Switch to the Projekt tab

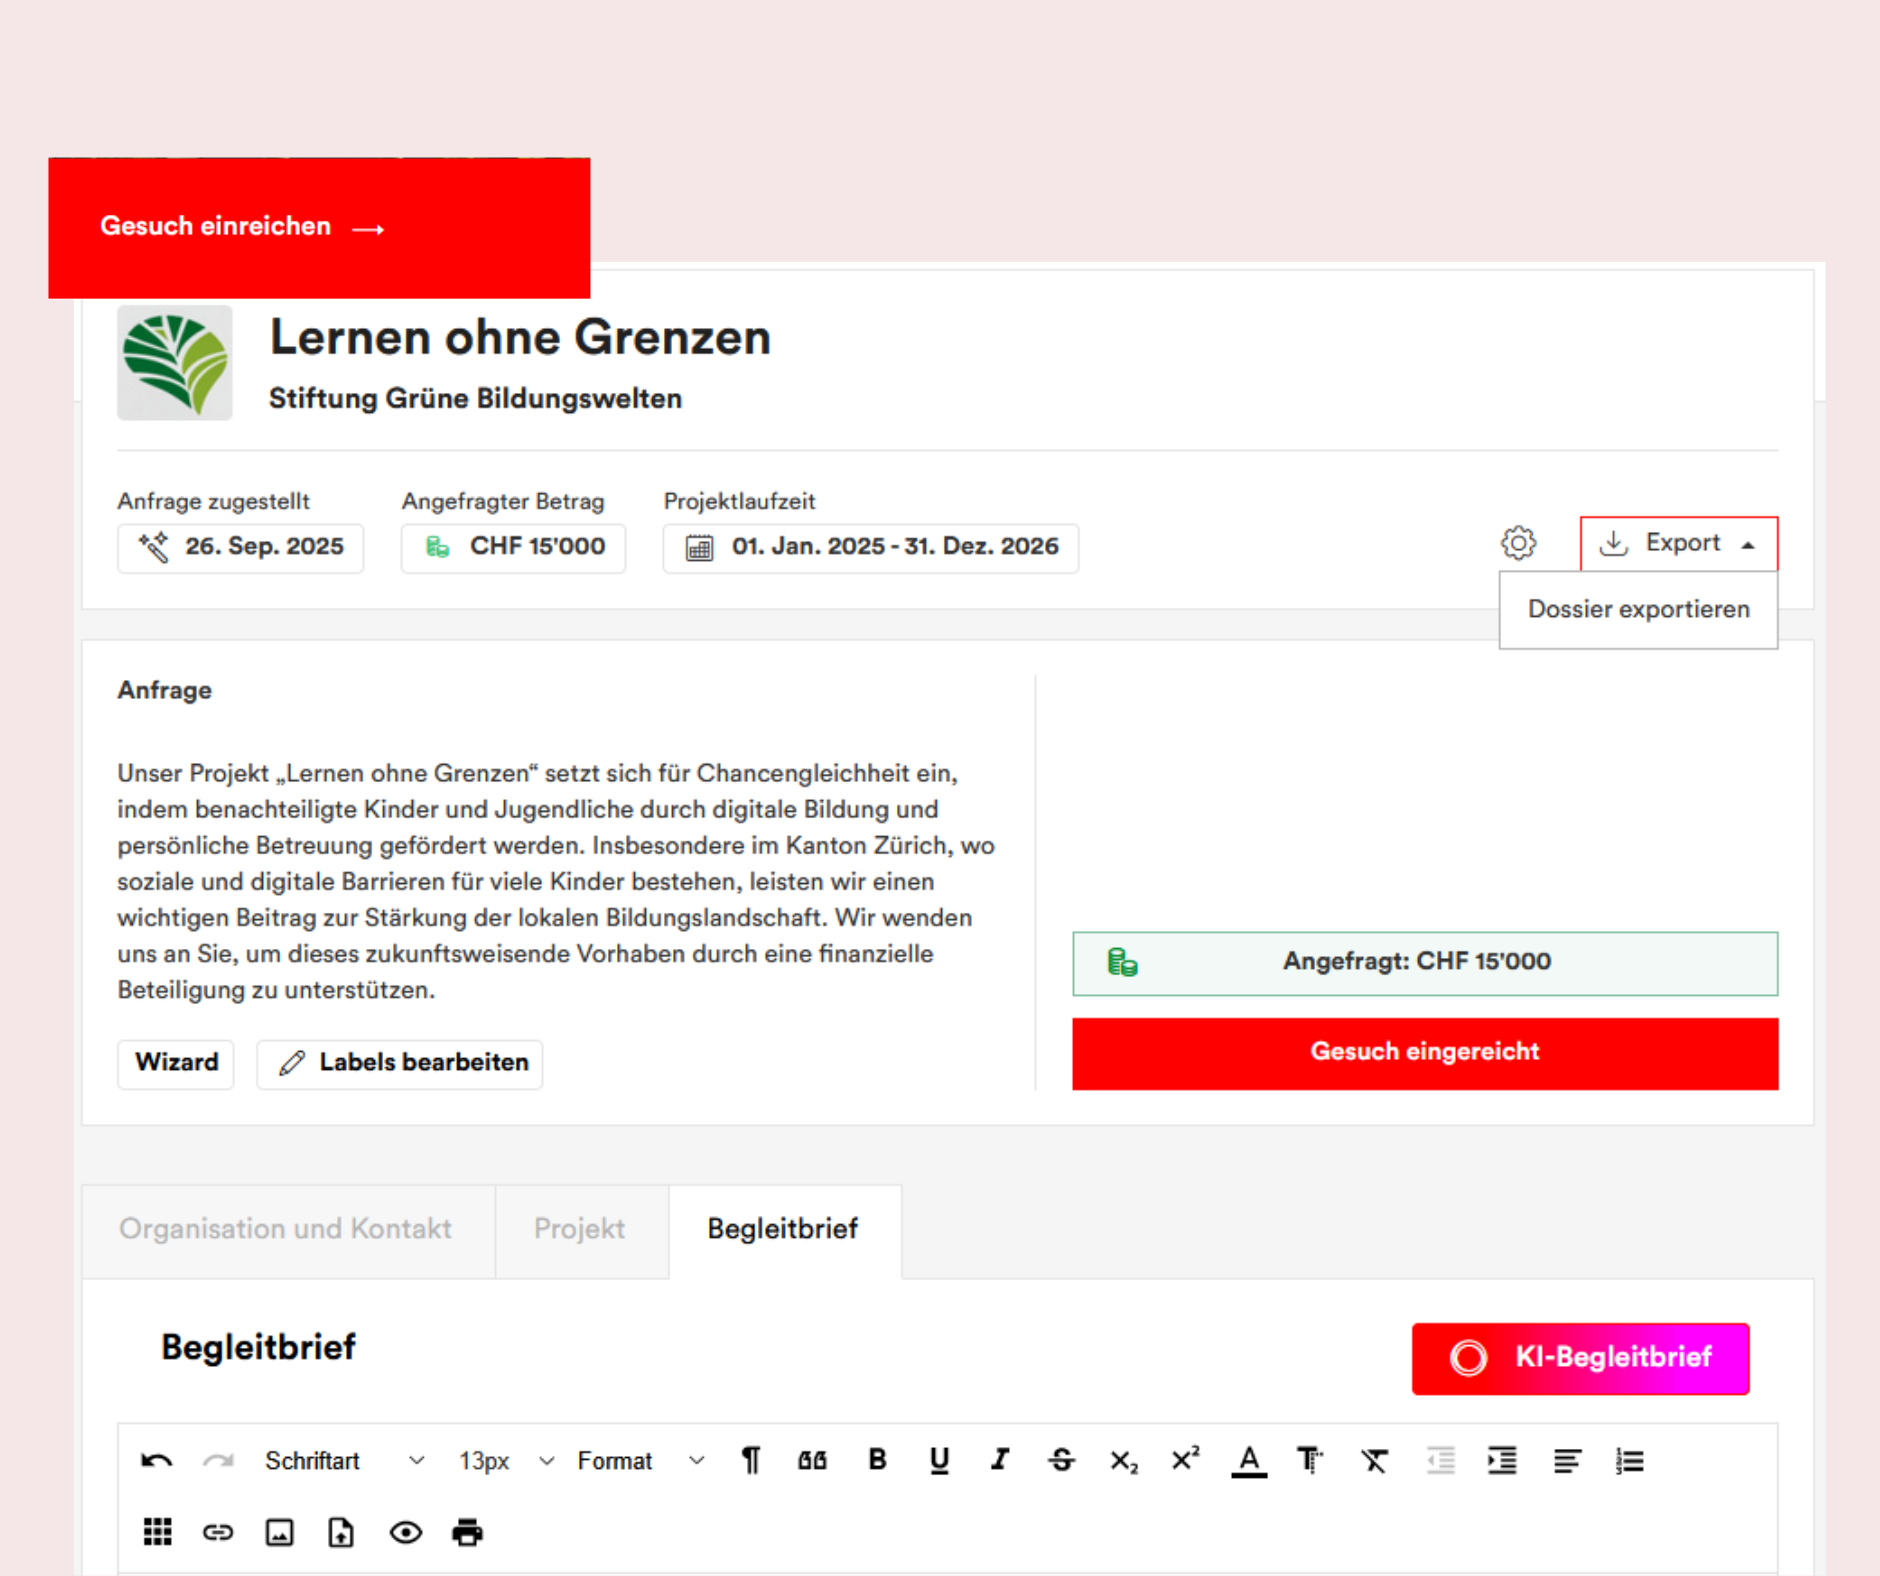coord(580,1229)
